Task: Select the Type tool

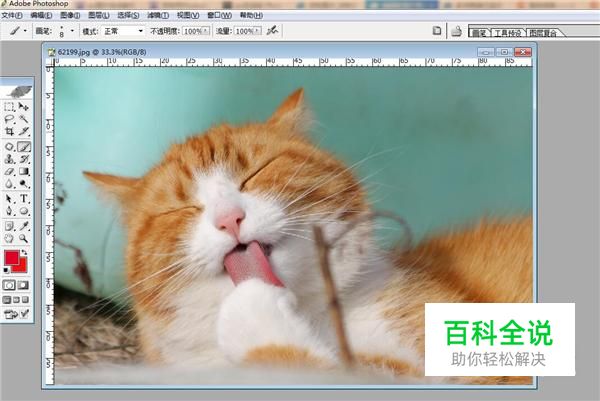Action: (x=24, y=199)
